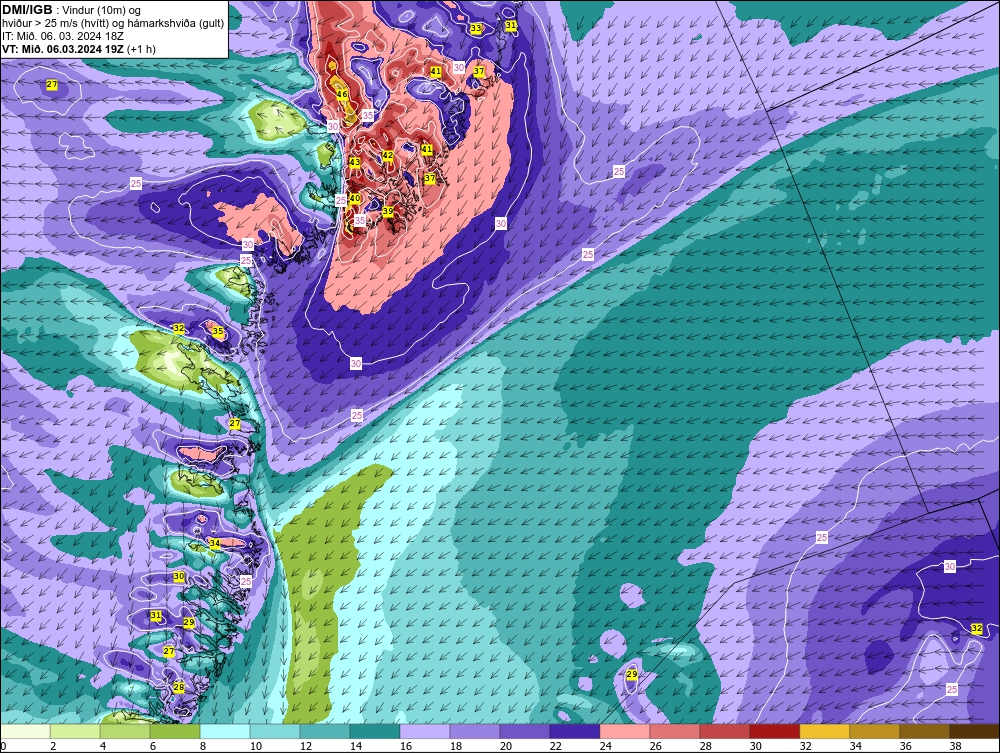The image size is (1000, 753).
Task: Click the legend scale number 24
Action: click(606, 746)
